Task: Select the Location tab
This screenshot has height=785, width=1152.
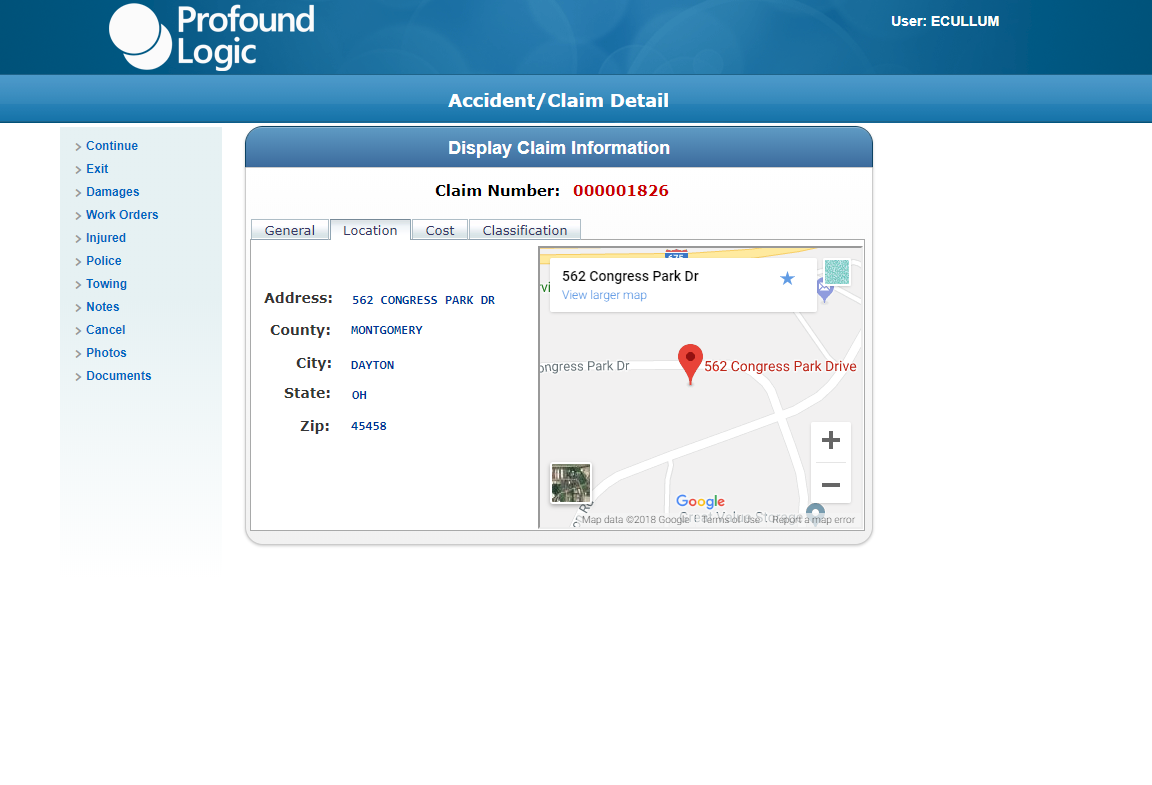Action: (370, 230)
